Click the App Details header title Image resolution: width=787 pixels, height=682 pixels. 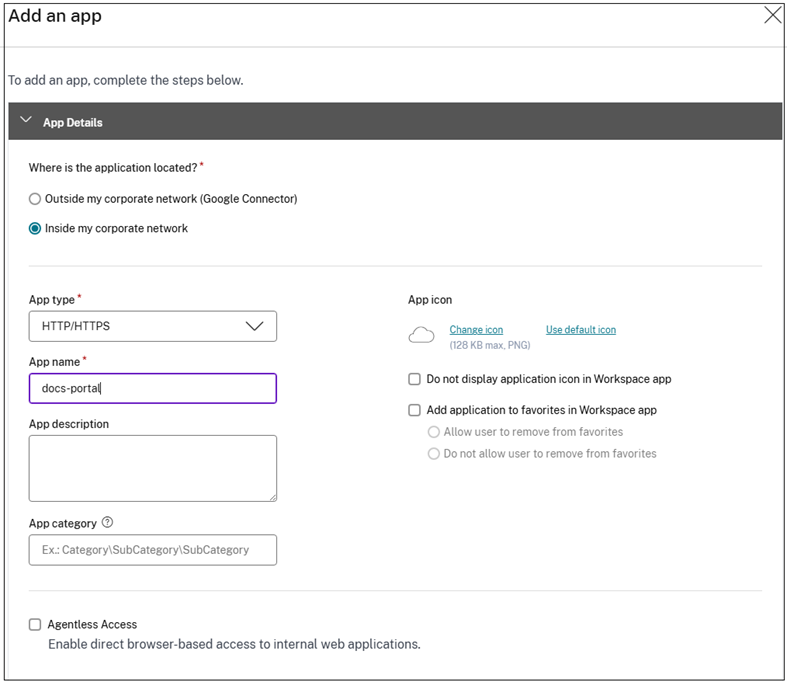pyautogui.click(x=73, y=122)
